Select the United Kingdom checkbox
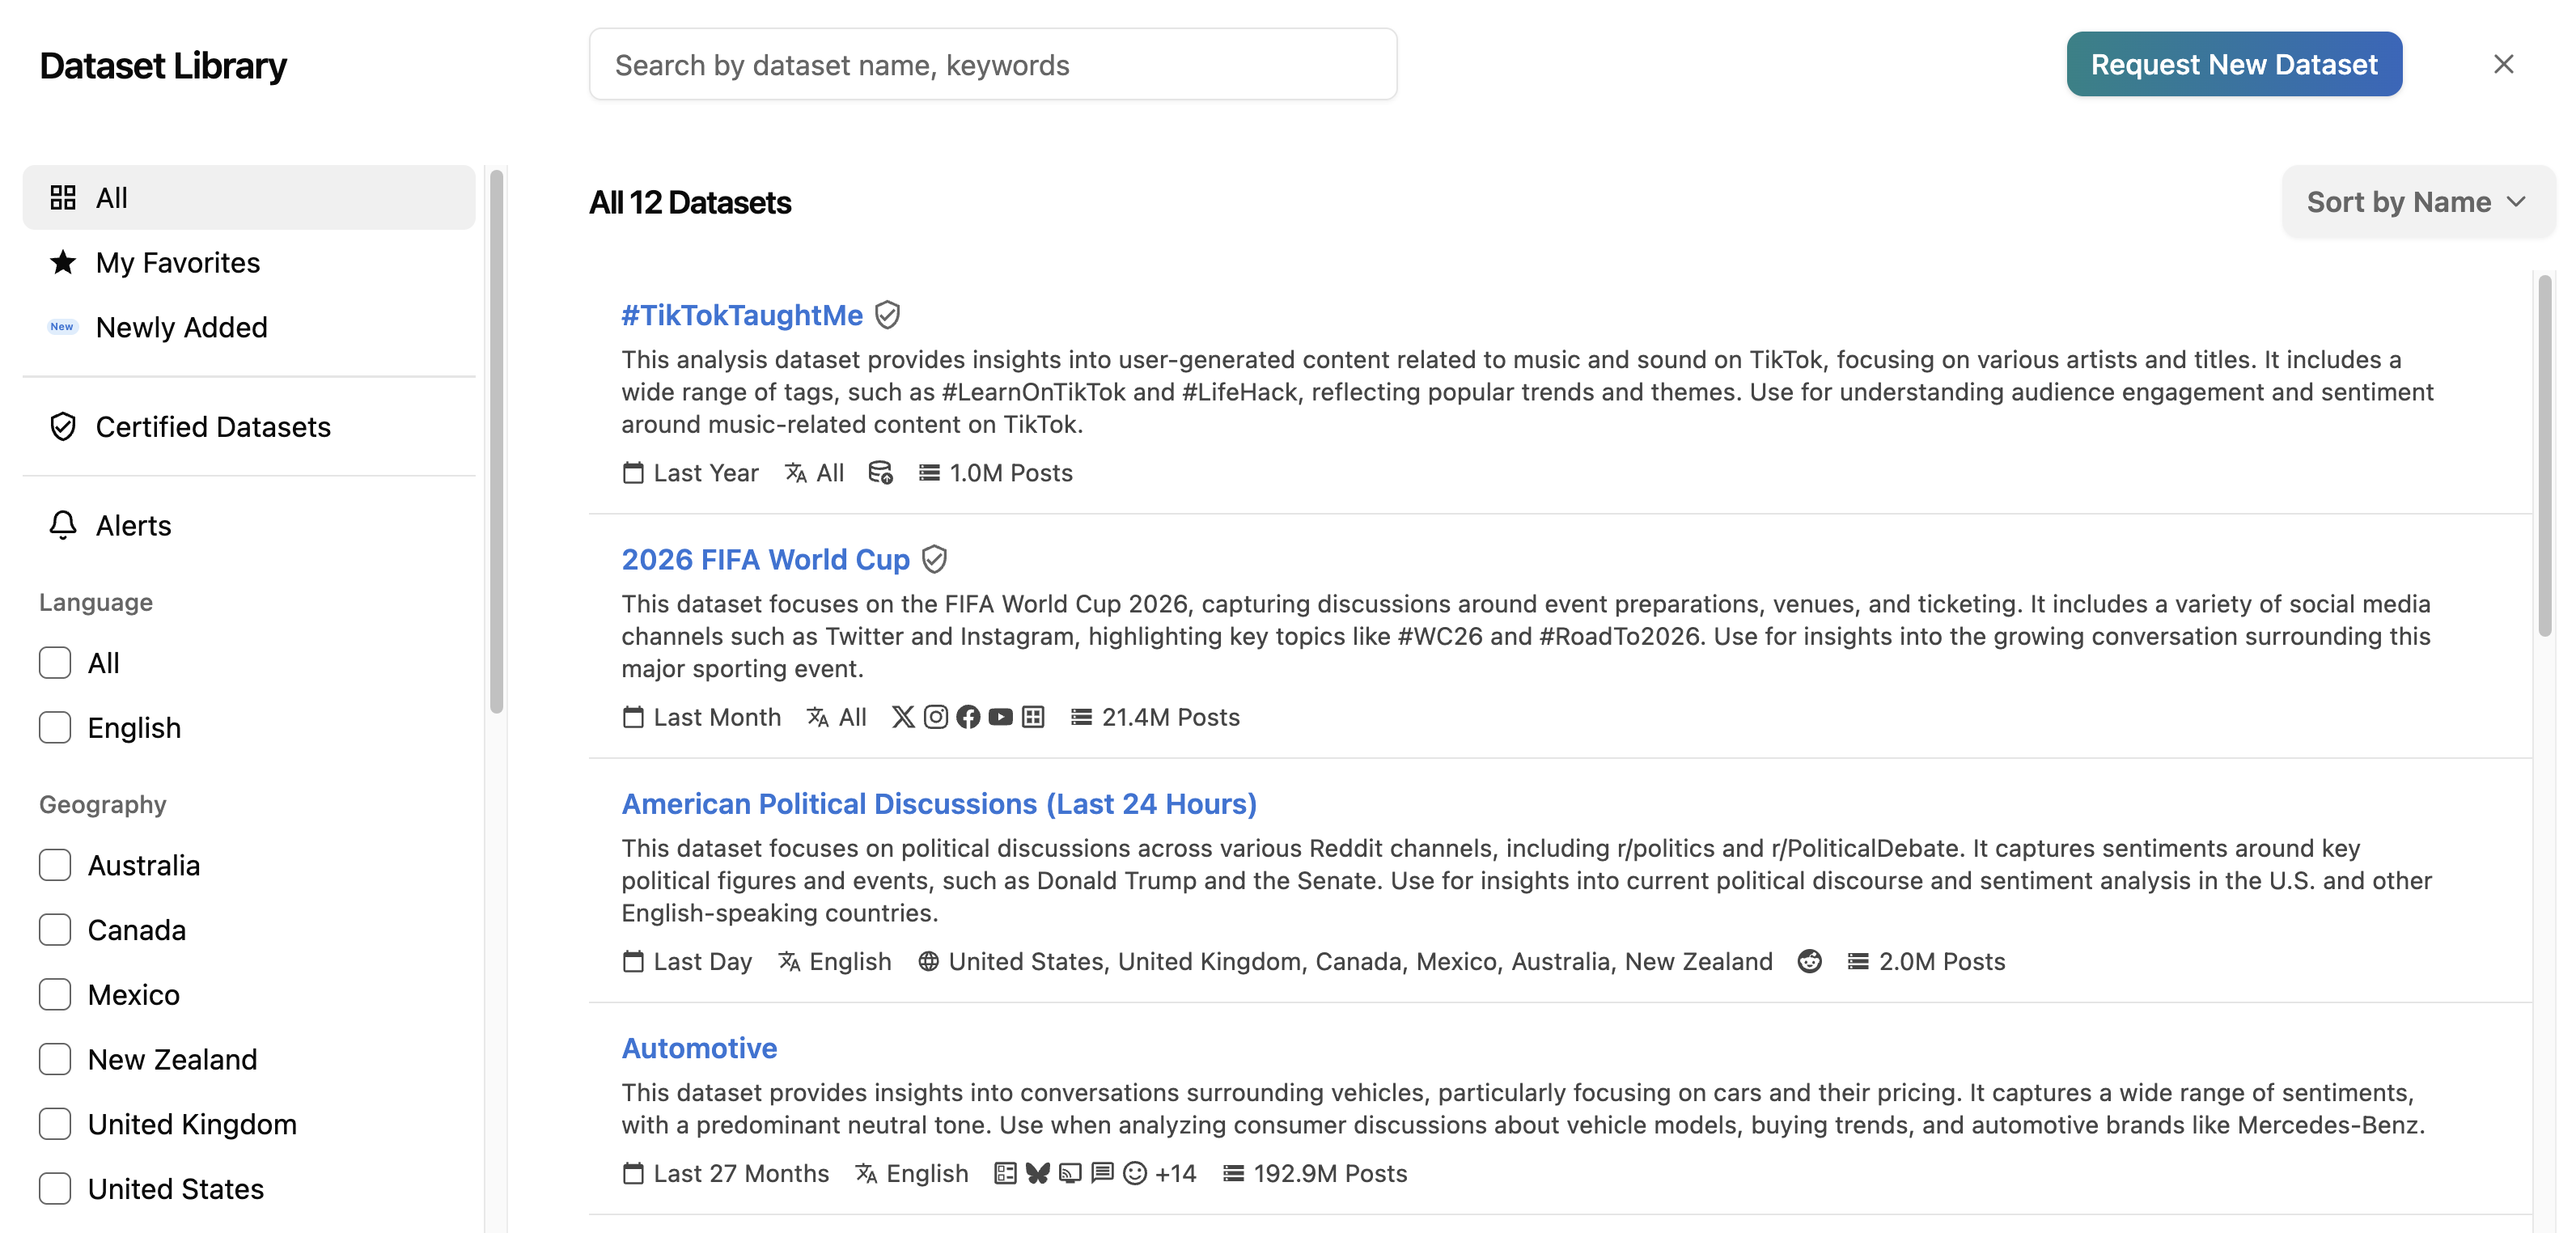The width and height of the screenshot is (2576, 1233). click(x=55, y=1124)
